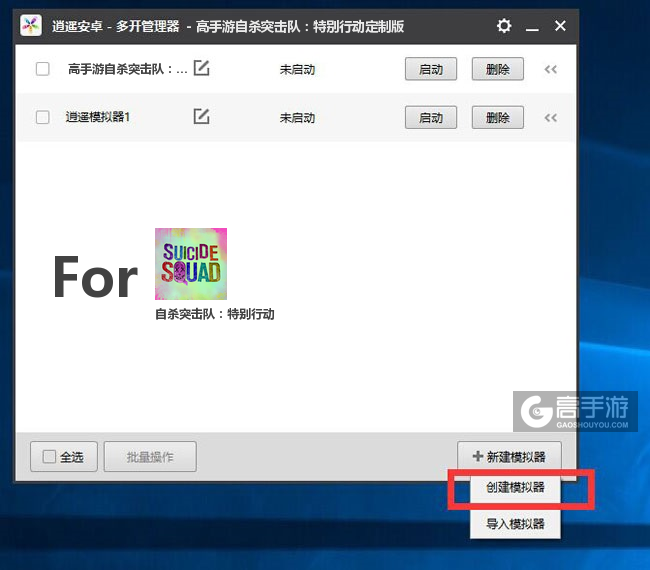The width and height of the screenshot is (650, 570).
Task: Click 未启动 status of 高手游自杀突击队 row
Action: coord(297,69)
